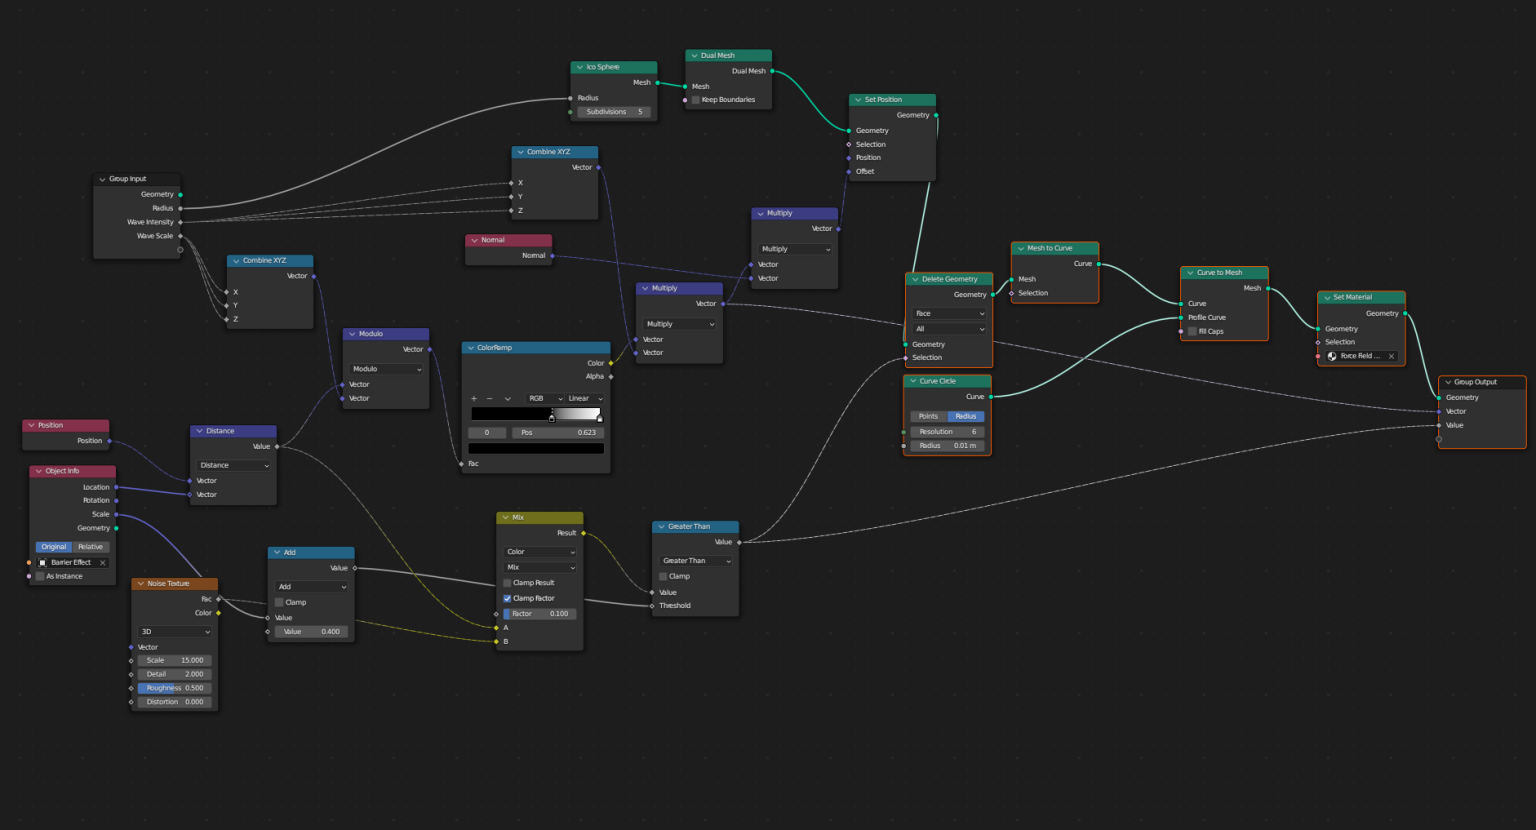Click Group Output empty virtual socket
Image resolution: width=1536 pixels, height=830 pixels.
(x=1439, y=439)
